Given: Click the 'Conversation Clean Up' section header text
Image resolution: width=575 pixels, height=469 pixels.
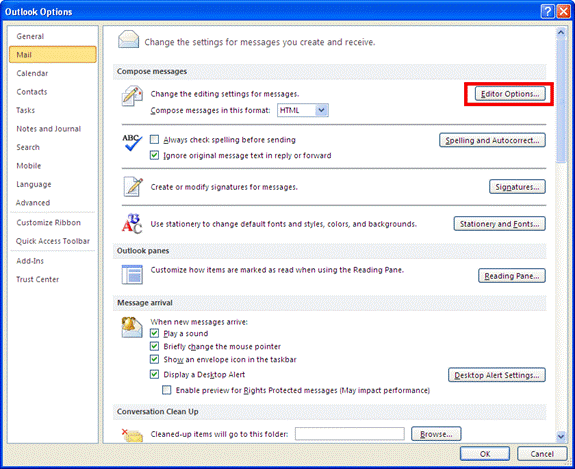Looking at the screenshot, I should tap(158, 412).
